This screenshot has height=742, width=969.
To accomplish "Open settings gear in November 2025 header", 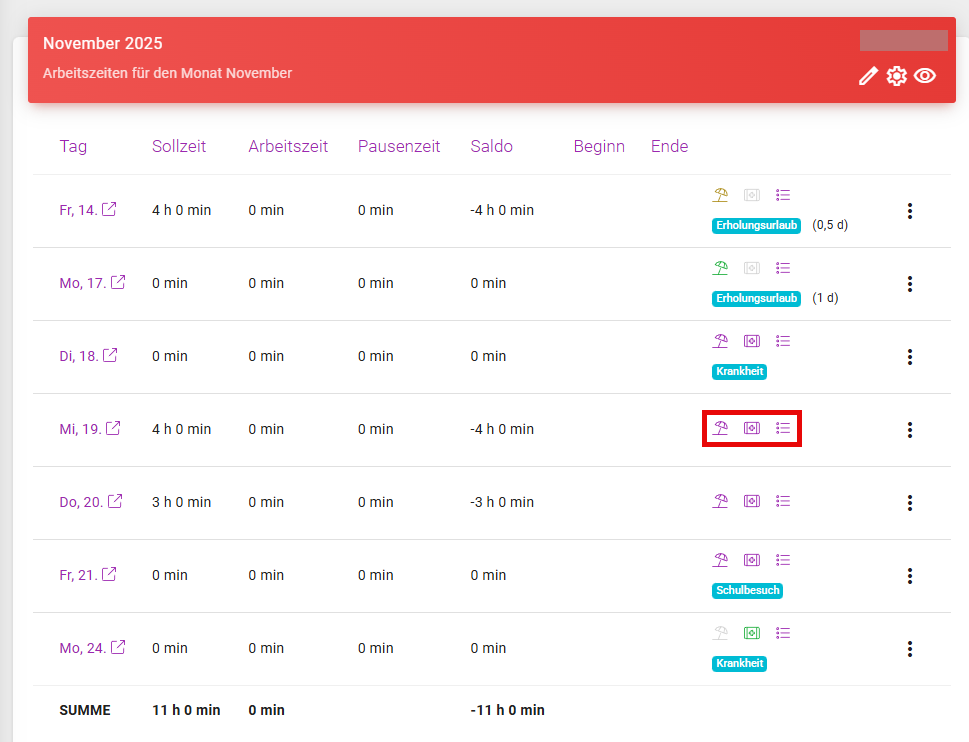I will (x=897, y=76).
